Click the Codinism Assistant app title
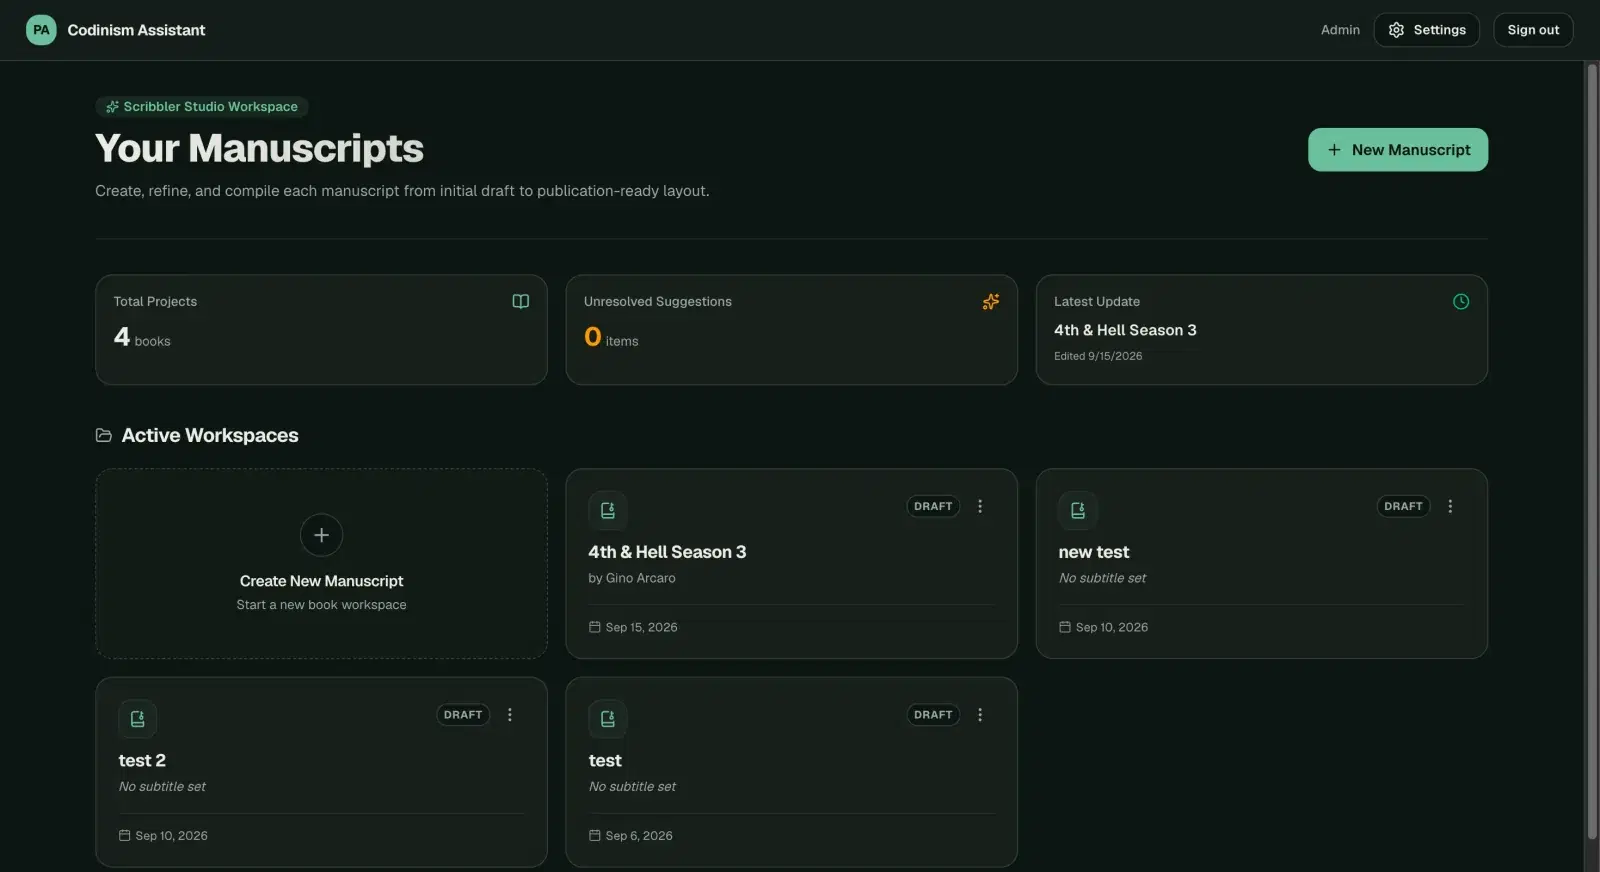This screenshot has height=872, width=1600. pos(136,30)
